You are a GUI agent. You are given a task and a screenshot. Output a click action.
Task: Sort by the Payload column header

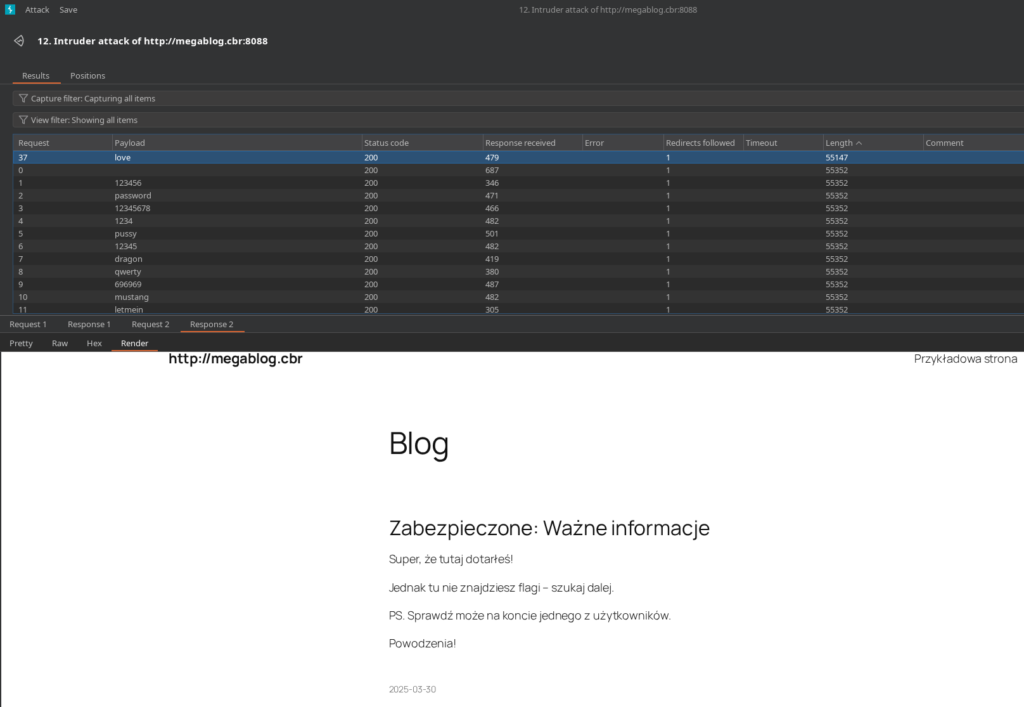coord(130,143)
